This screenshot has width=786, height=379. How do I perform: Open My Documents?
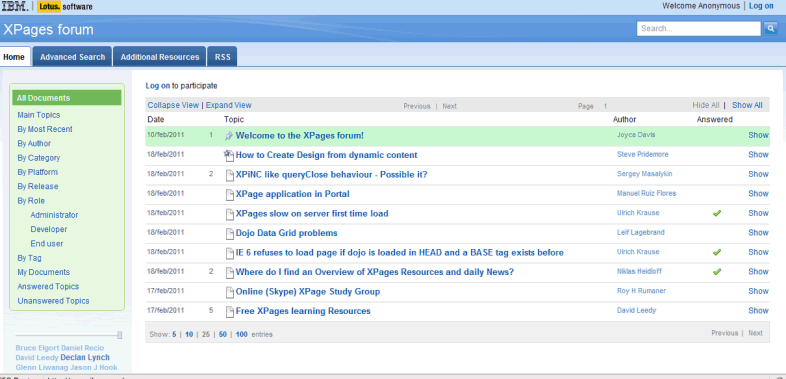(x=44, y=272)
